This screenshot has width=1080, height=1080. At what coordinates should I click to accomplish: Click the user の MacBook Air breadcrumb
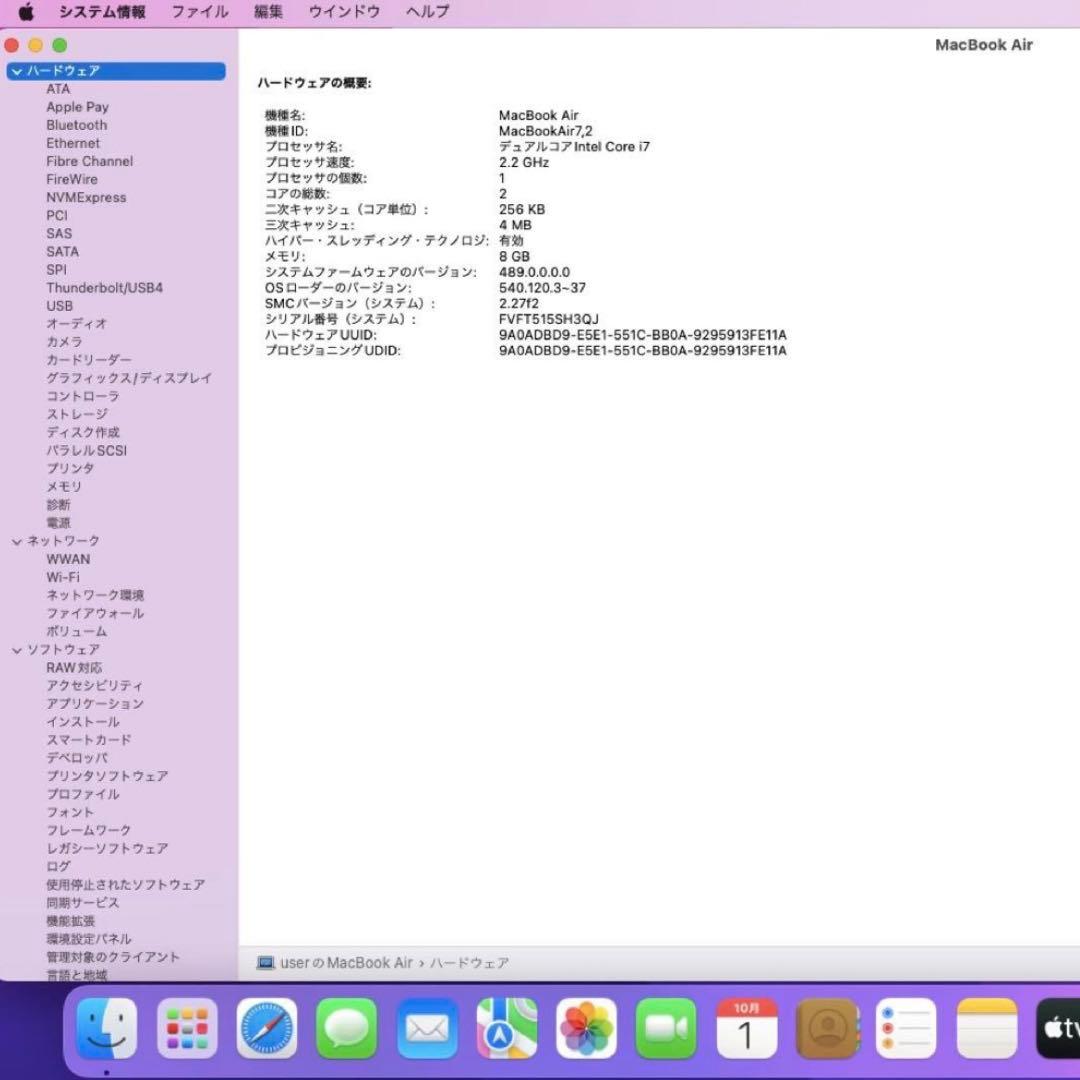(x=345, y=962)
